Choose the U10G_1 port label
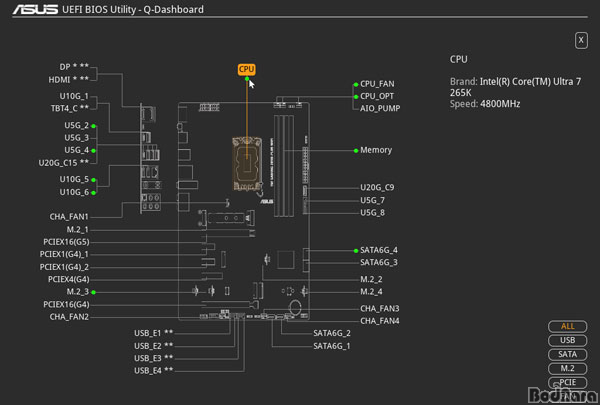Viewport: 600px width, 405px height. coord(74,96)
